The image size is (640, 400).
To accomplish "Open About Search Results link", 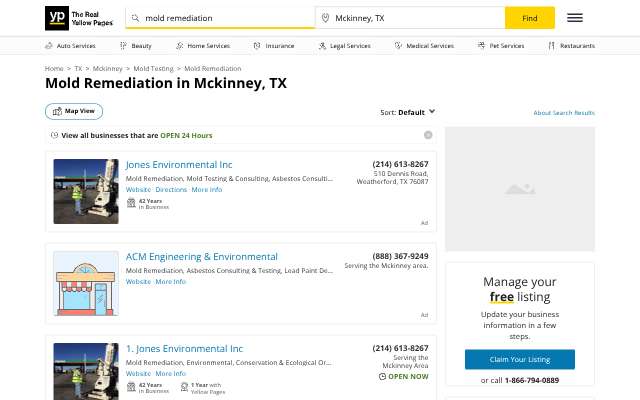I will (564, 113).
